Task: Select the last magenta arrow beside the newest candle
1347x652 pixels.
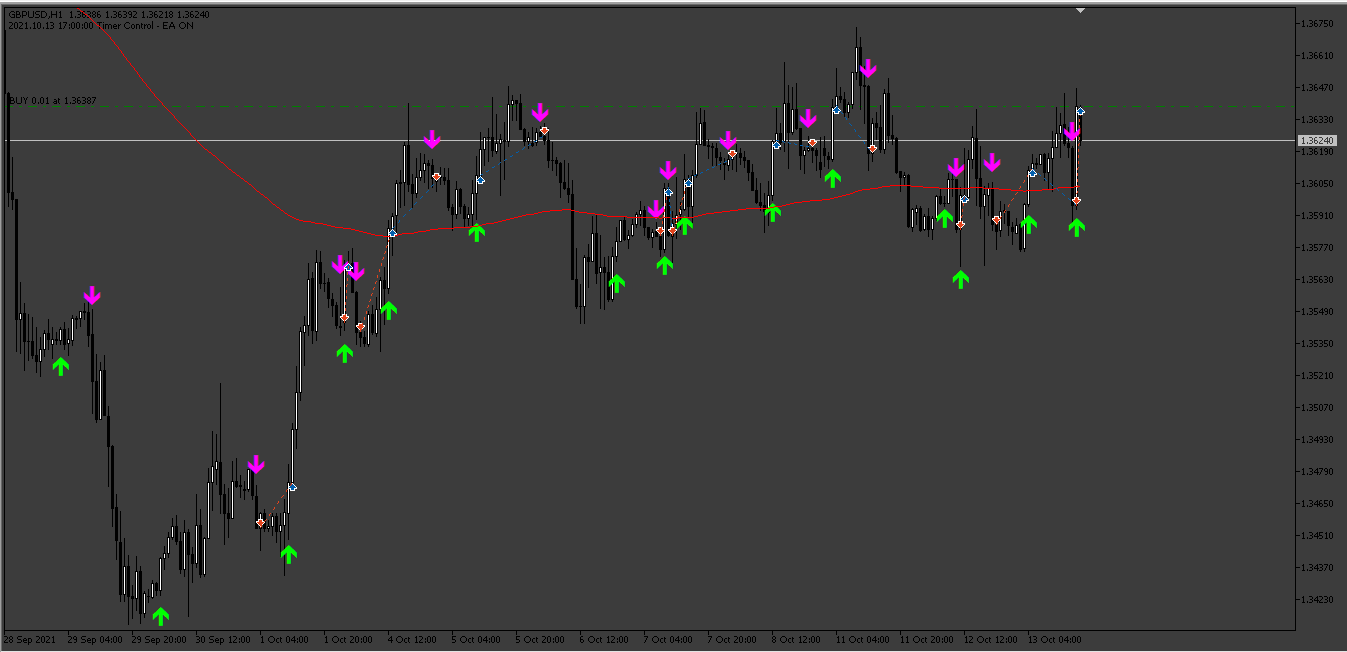Action: click(x=1071, y=131)
